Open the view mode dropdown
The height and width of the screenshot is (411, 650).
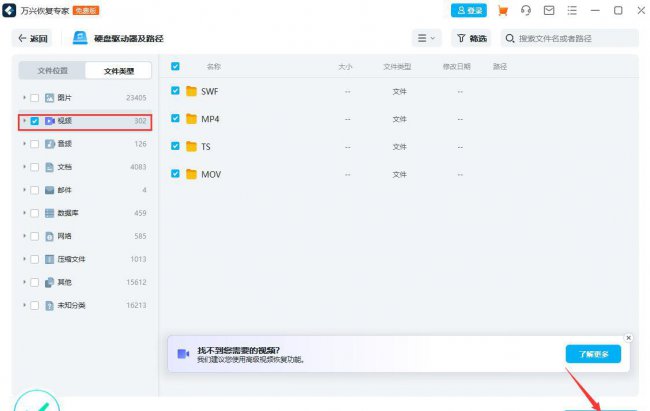426,38
